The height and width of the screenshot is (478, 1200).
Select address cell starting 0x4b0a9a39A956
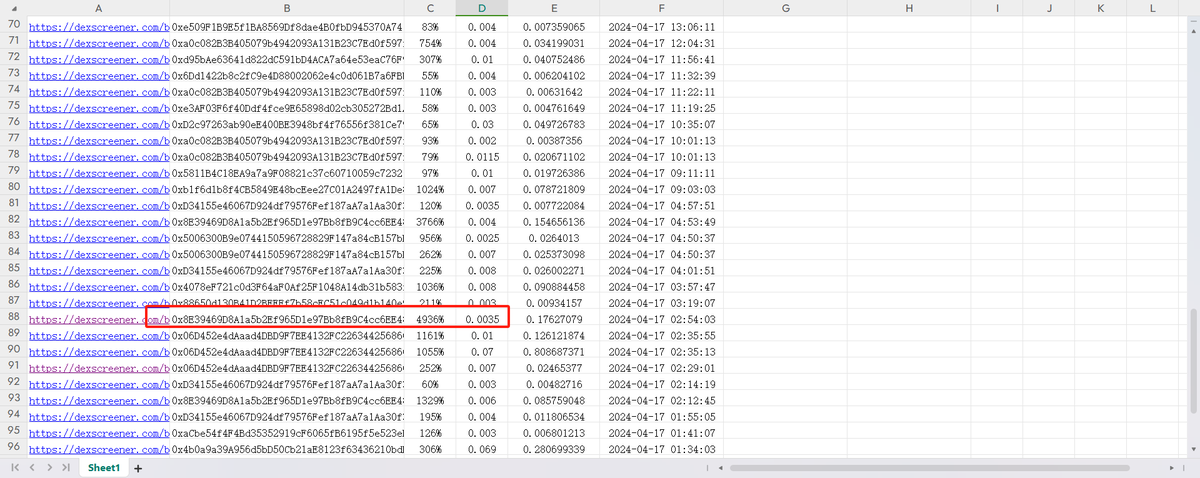[287, 450]
